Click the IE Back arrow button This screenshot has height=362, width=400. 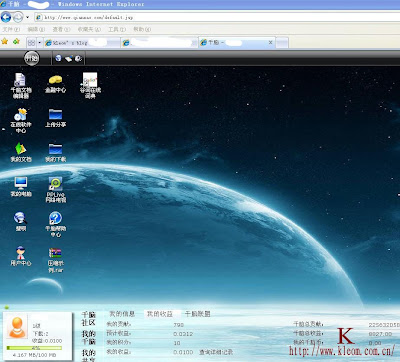click(x=6, y=17)
